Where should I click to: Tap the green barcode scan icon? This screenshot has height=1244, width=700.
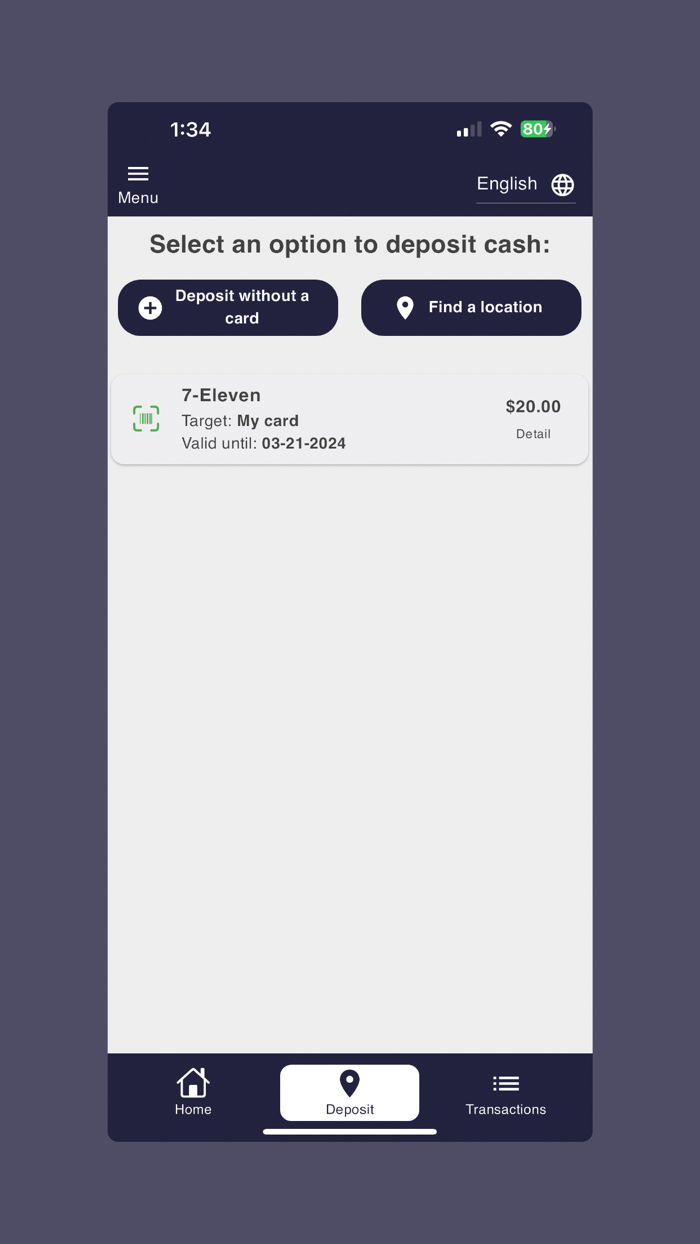pos(146,419)
